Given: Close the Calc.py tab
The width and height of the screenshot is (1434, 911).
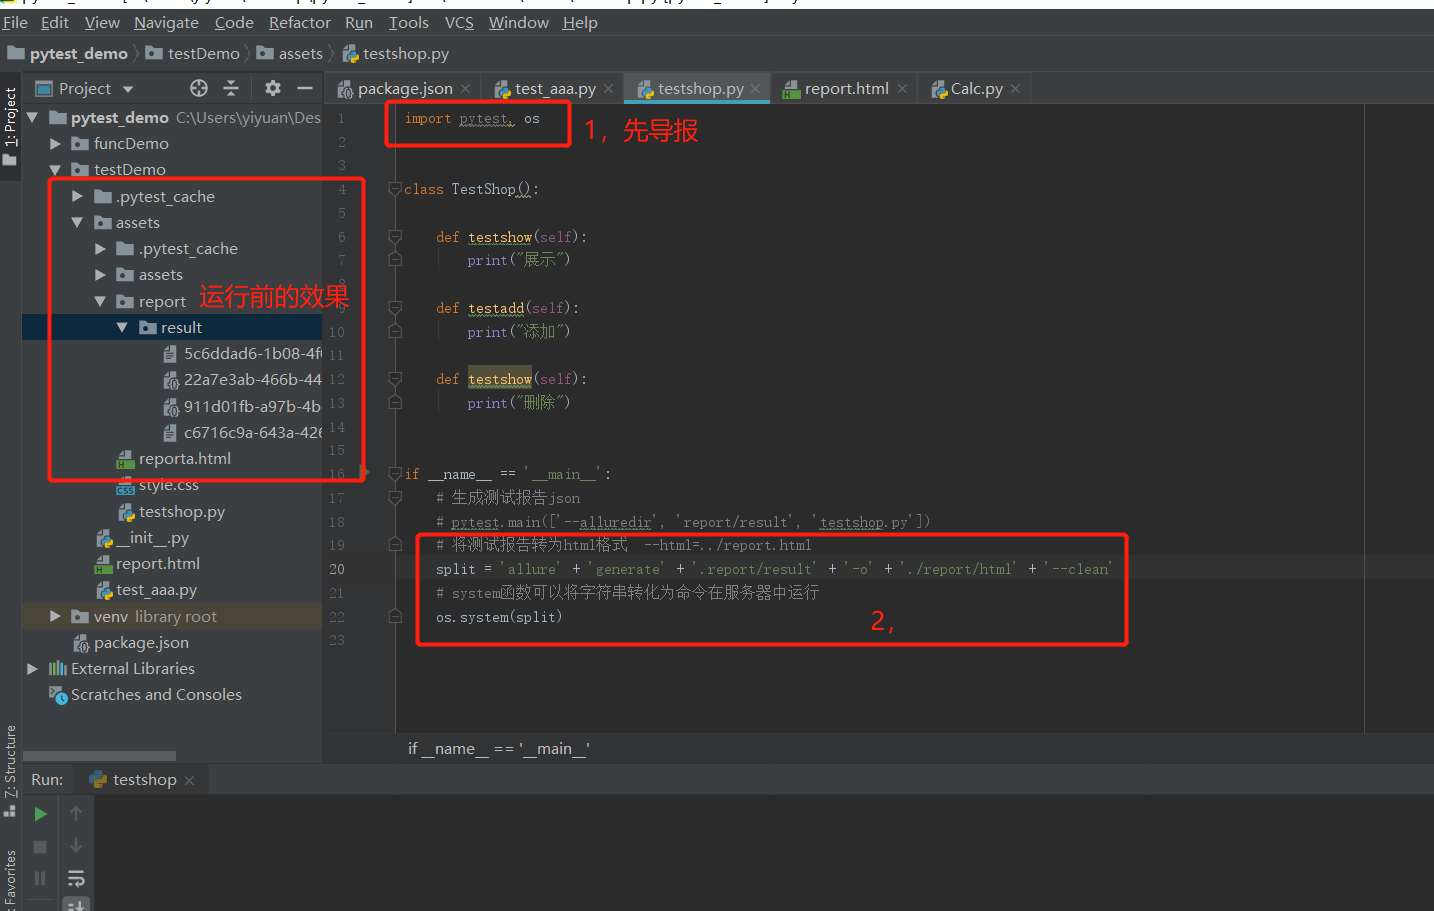Looking at the screenshot, I should tap(1016, 89).
